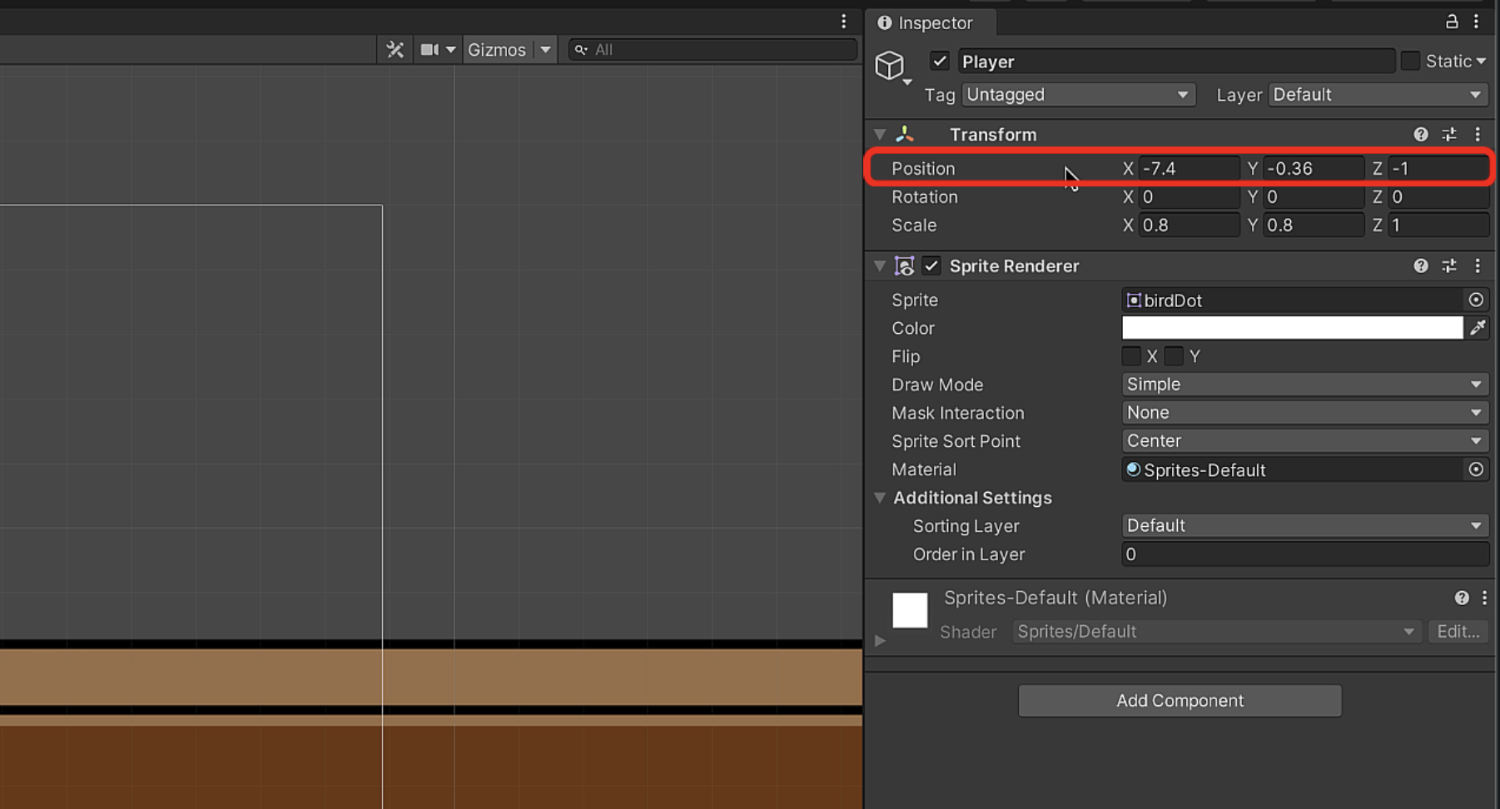Open the material options three-dot menu
The width and height of the screenshot is (1500, 809).
coord(1484,598)
